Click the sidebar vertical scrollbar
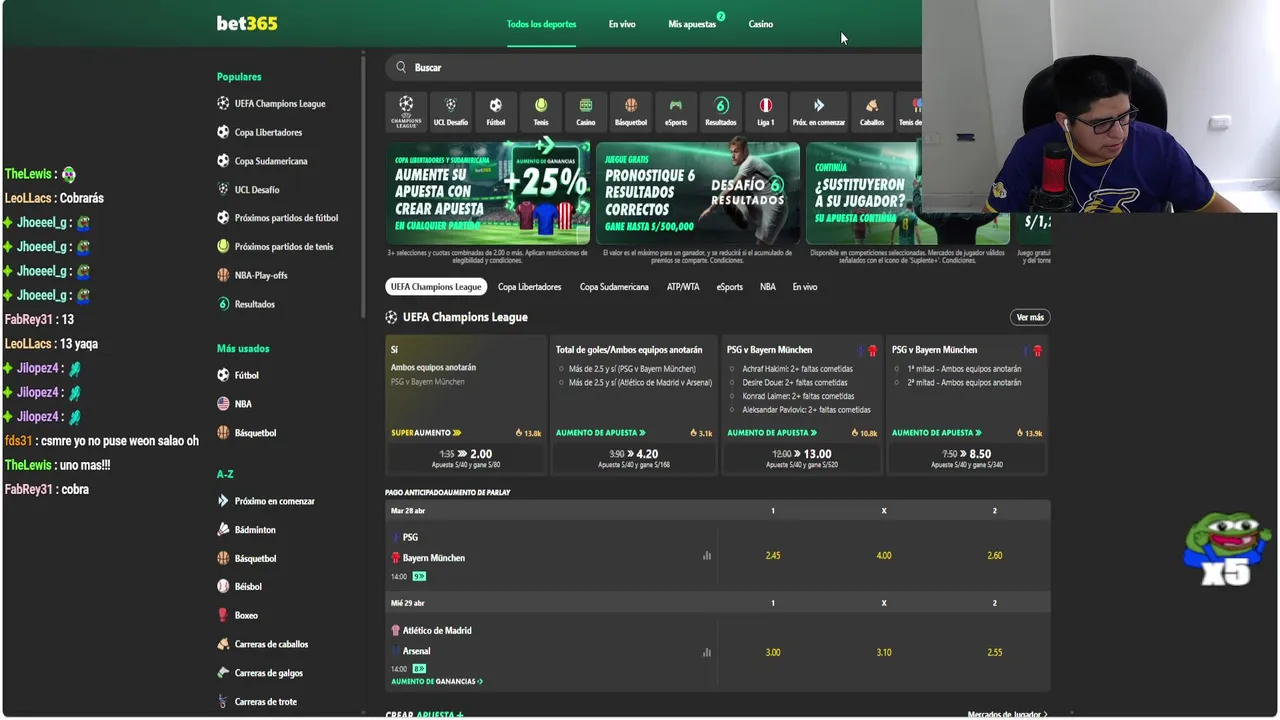 coord(363,185)
